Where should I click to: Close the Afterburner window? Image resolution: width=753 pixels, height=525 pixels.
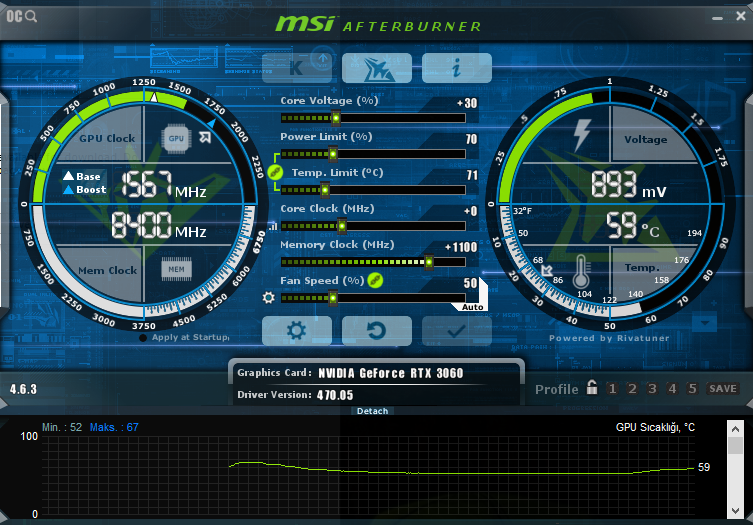pyautogui.click(x=741, y=16)
